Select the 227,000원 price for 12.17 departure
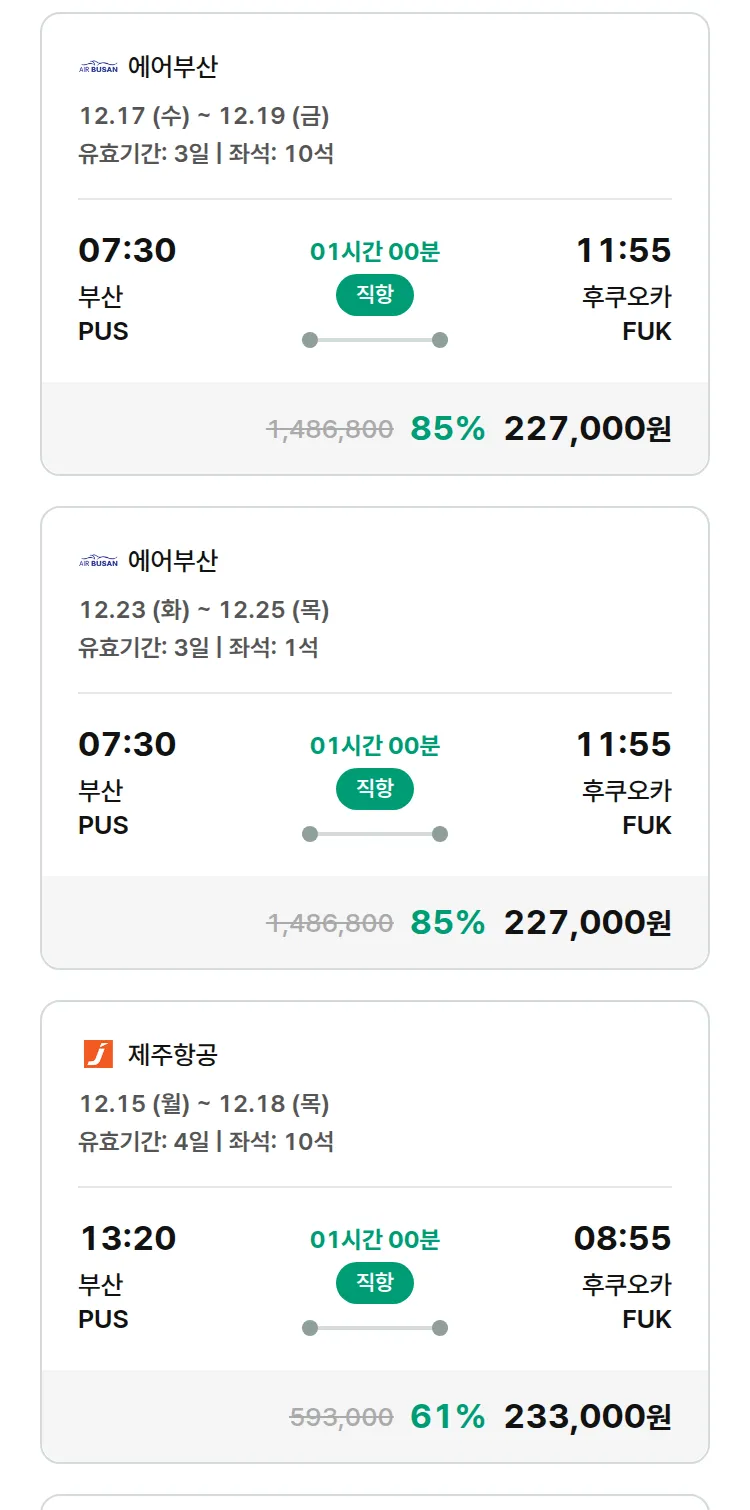The height and width of the screenshot is (1510, 750). 587,429
